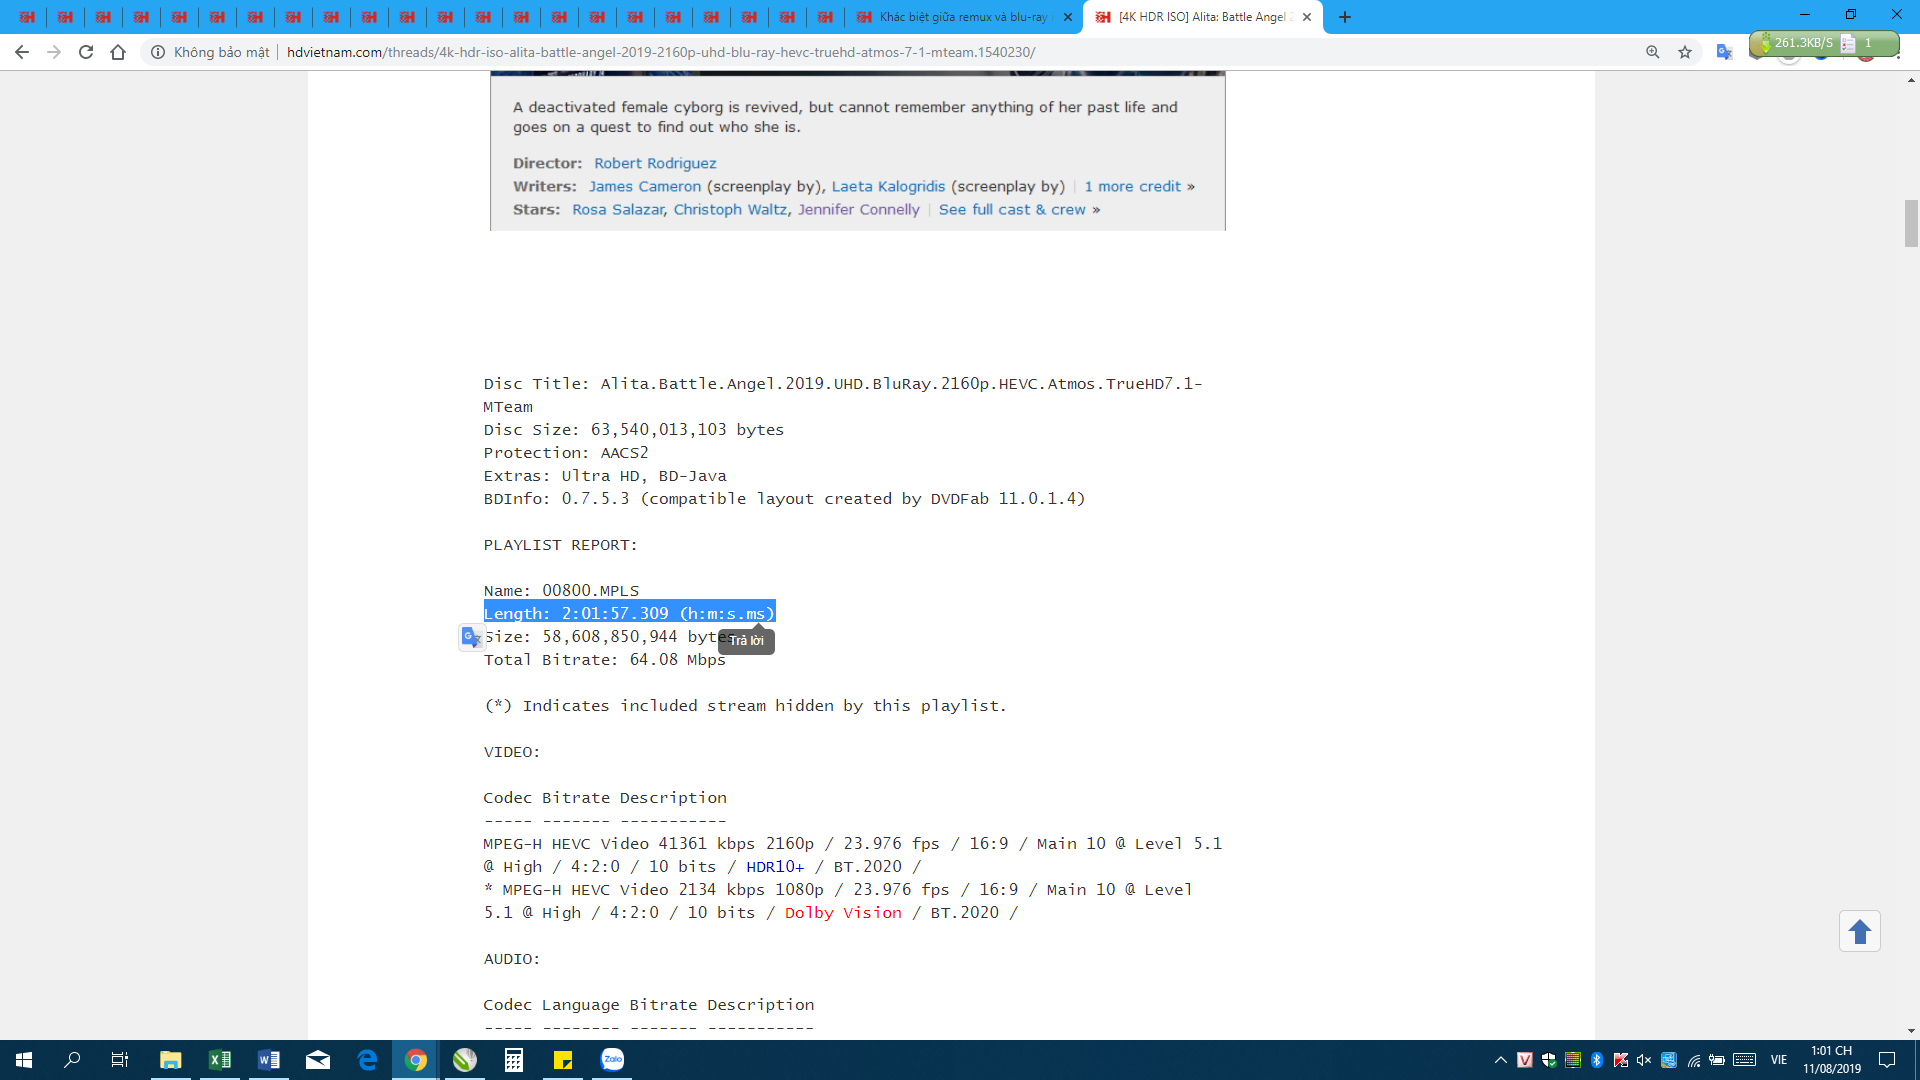1920x1080 pixels.
Task: Close the '[4K HDR ISO] Alita' tab
Action: [1307, 17]
